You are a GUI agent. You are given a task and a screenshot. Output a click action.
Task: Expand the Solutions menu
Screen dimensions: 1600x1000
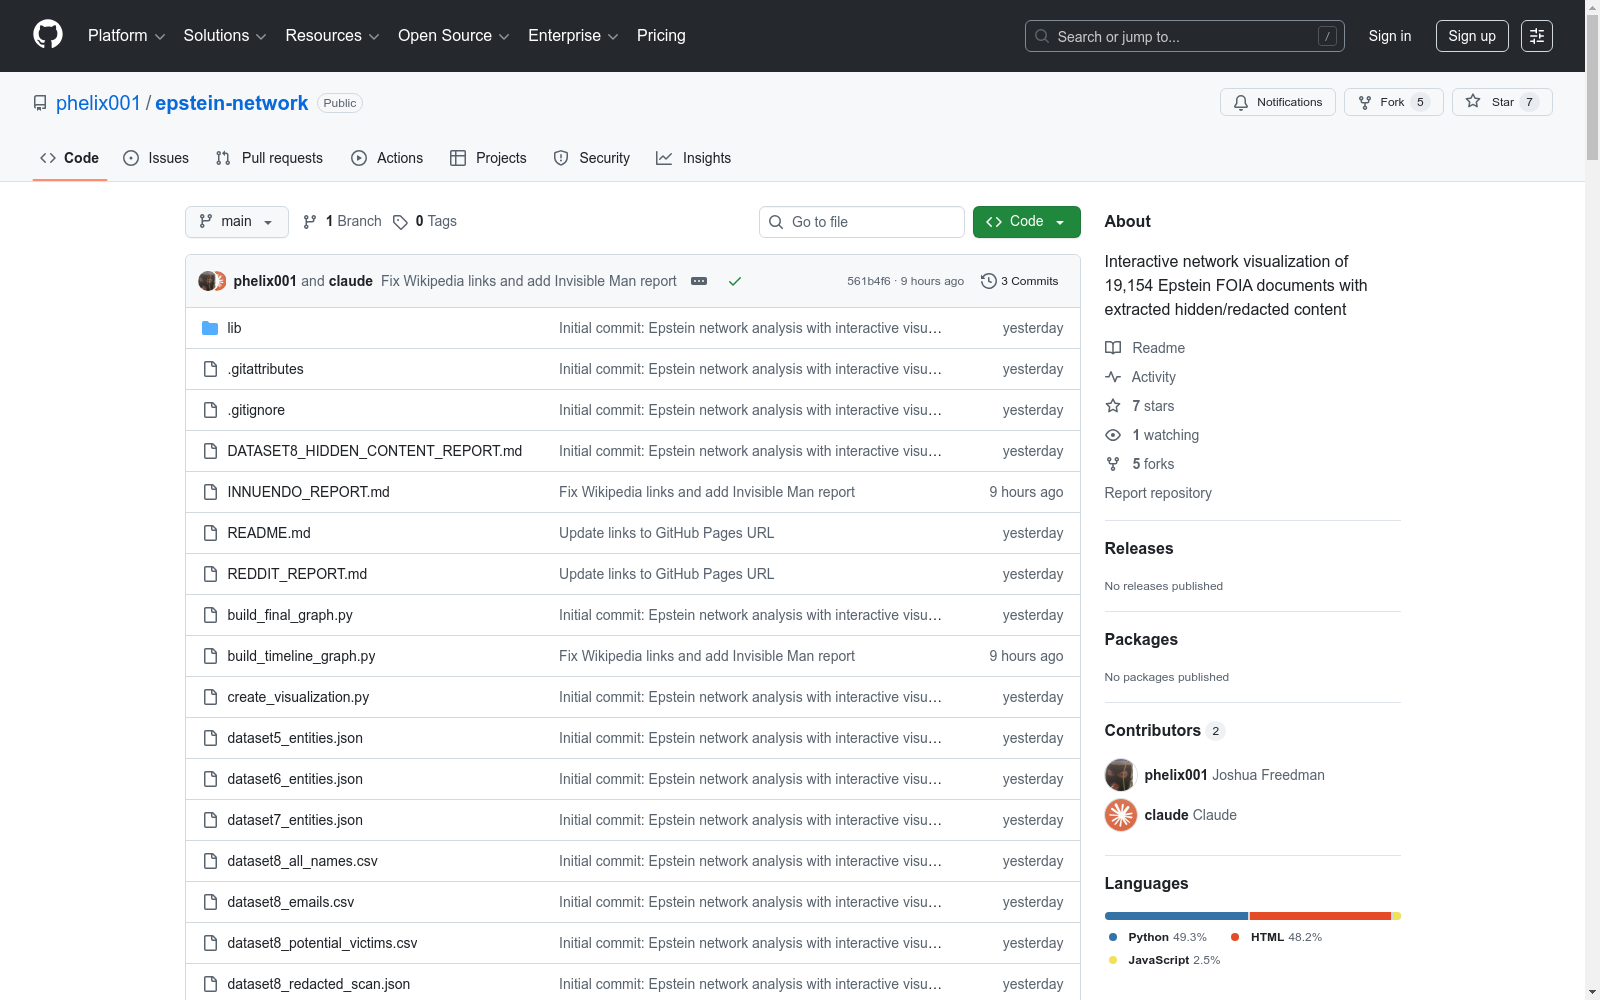click(225, 36)
